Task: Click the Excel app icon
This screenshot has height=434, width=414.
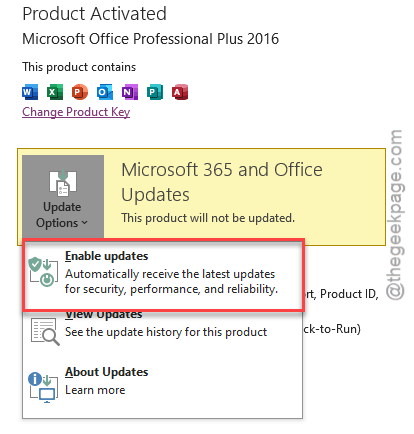Action: tap(55, 92)
